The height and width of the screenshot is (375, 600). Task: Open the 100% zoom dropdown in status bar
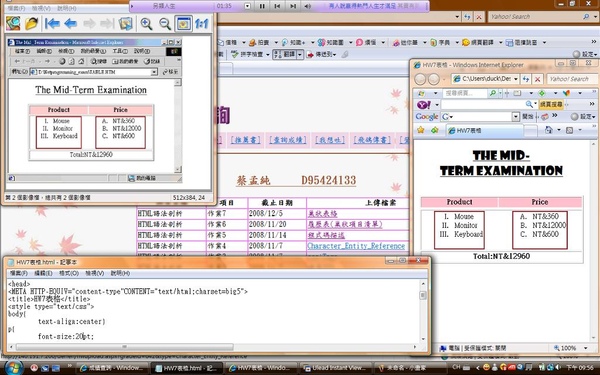pyautogui.click(x=585, y=348)
